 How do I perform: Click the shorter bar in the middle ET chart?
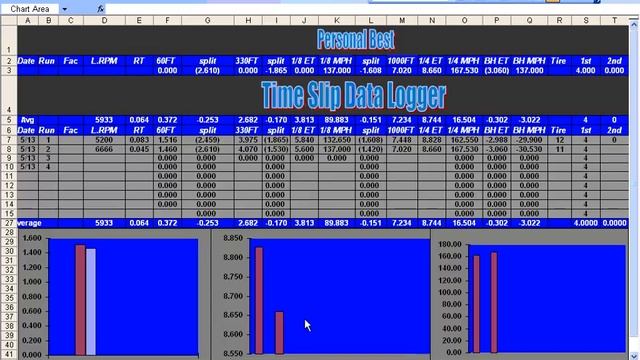(x=279, y=333)
